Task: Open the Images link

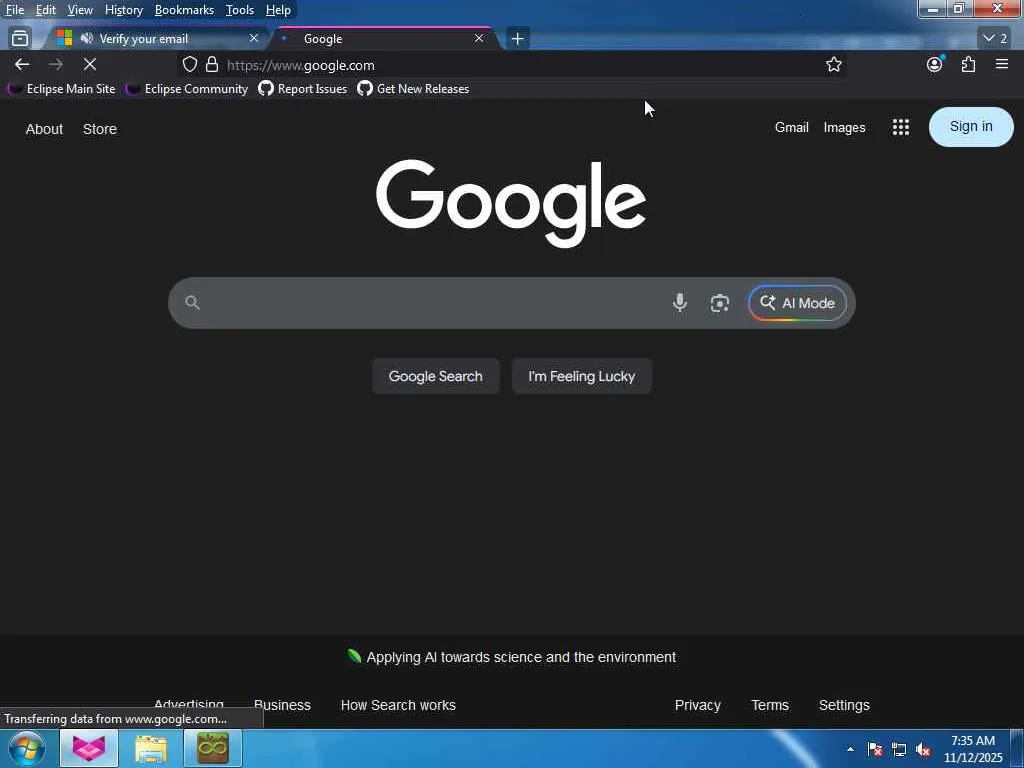Action: click(844, 127)
